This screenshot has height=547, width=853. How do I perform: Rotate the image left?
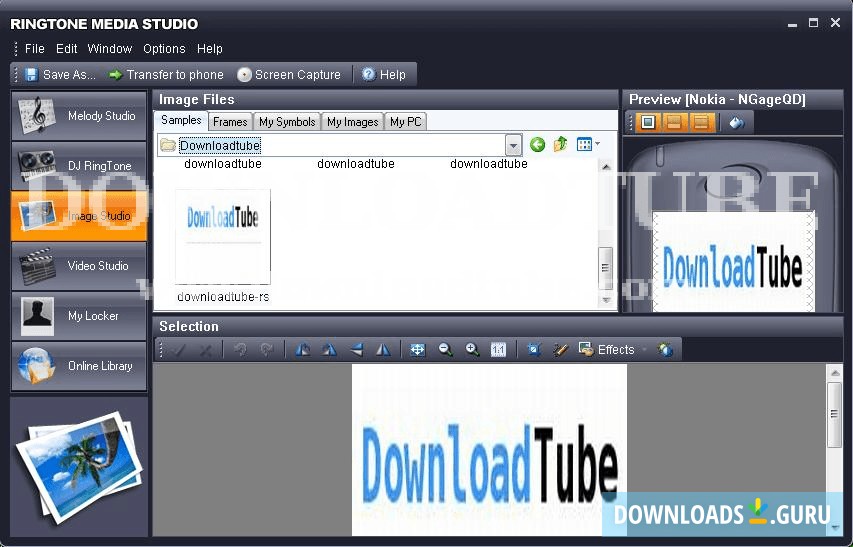pyautogui.click(x=302, y=350)
